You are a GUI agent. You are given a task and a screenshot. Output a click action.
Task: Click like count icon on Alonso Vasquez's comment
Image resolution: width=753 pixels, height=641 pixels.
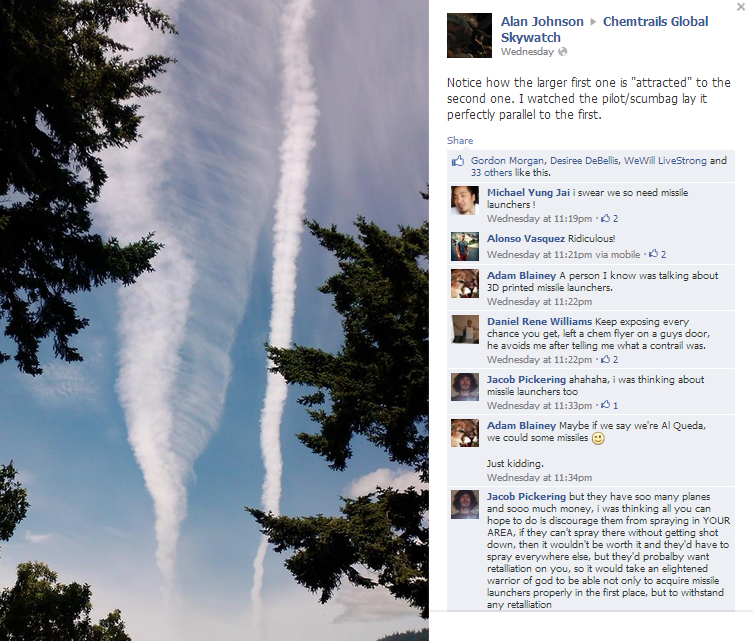point(653,254)
